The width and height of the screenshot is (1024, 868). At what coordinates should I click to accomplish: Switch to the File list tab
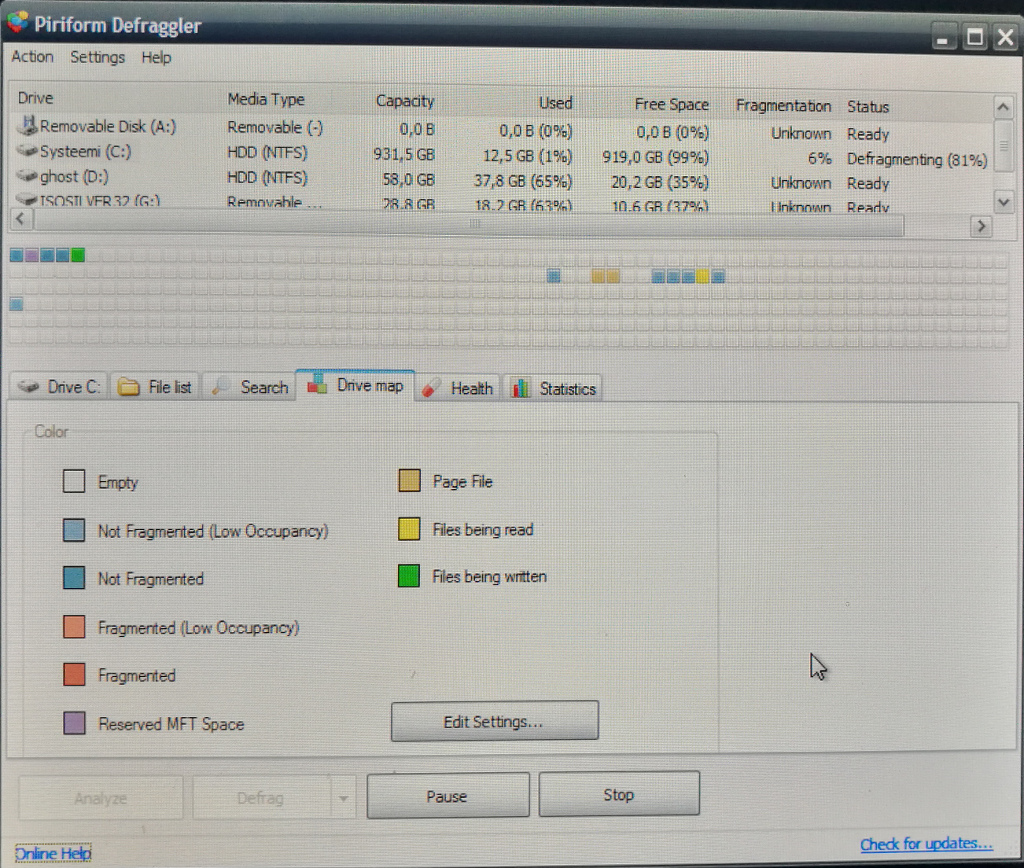coord(155,387)
